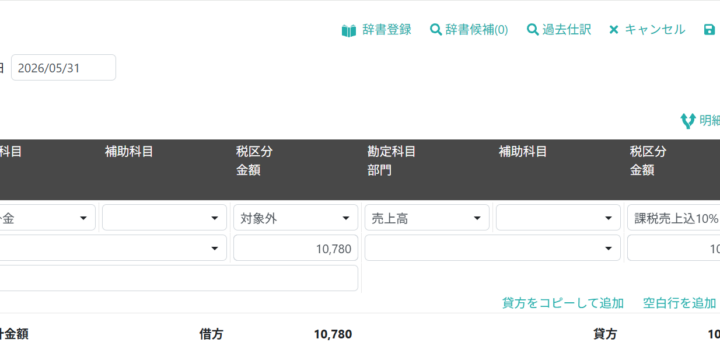The width and height of the screenshot is (720, 360).
Task: Open 辞書登録 dictionary registration
Action: click(x=387, y=30)
